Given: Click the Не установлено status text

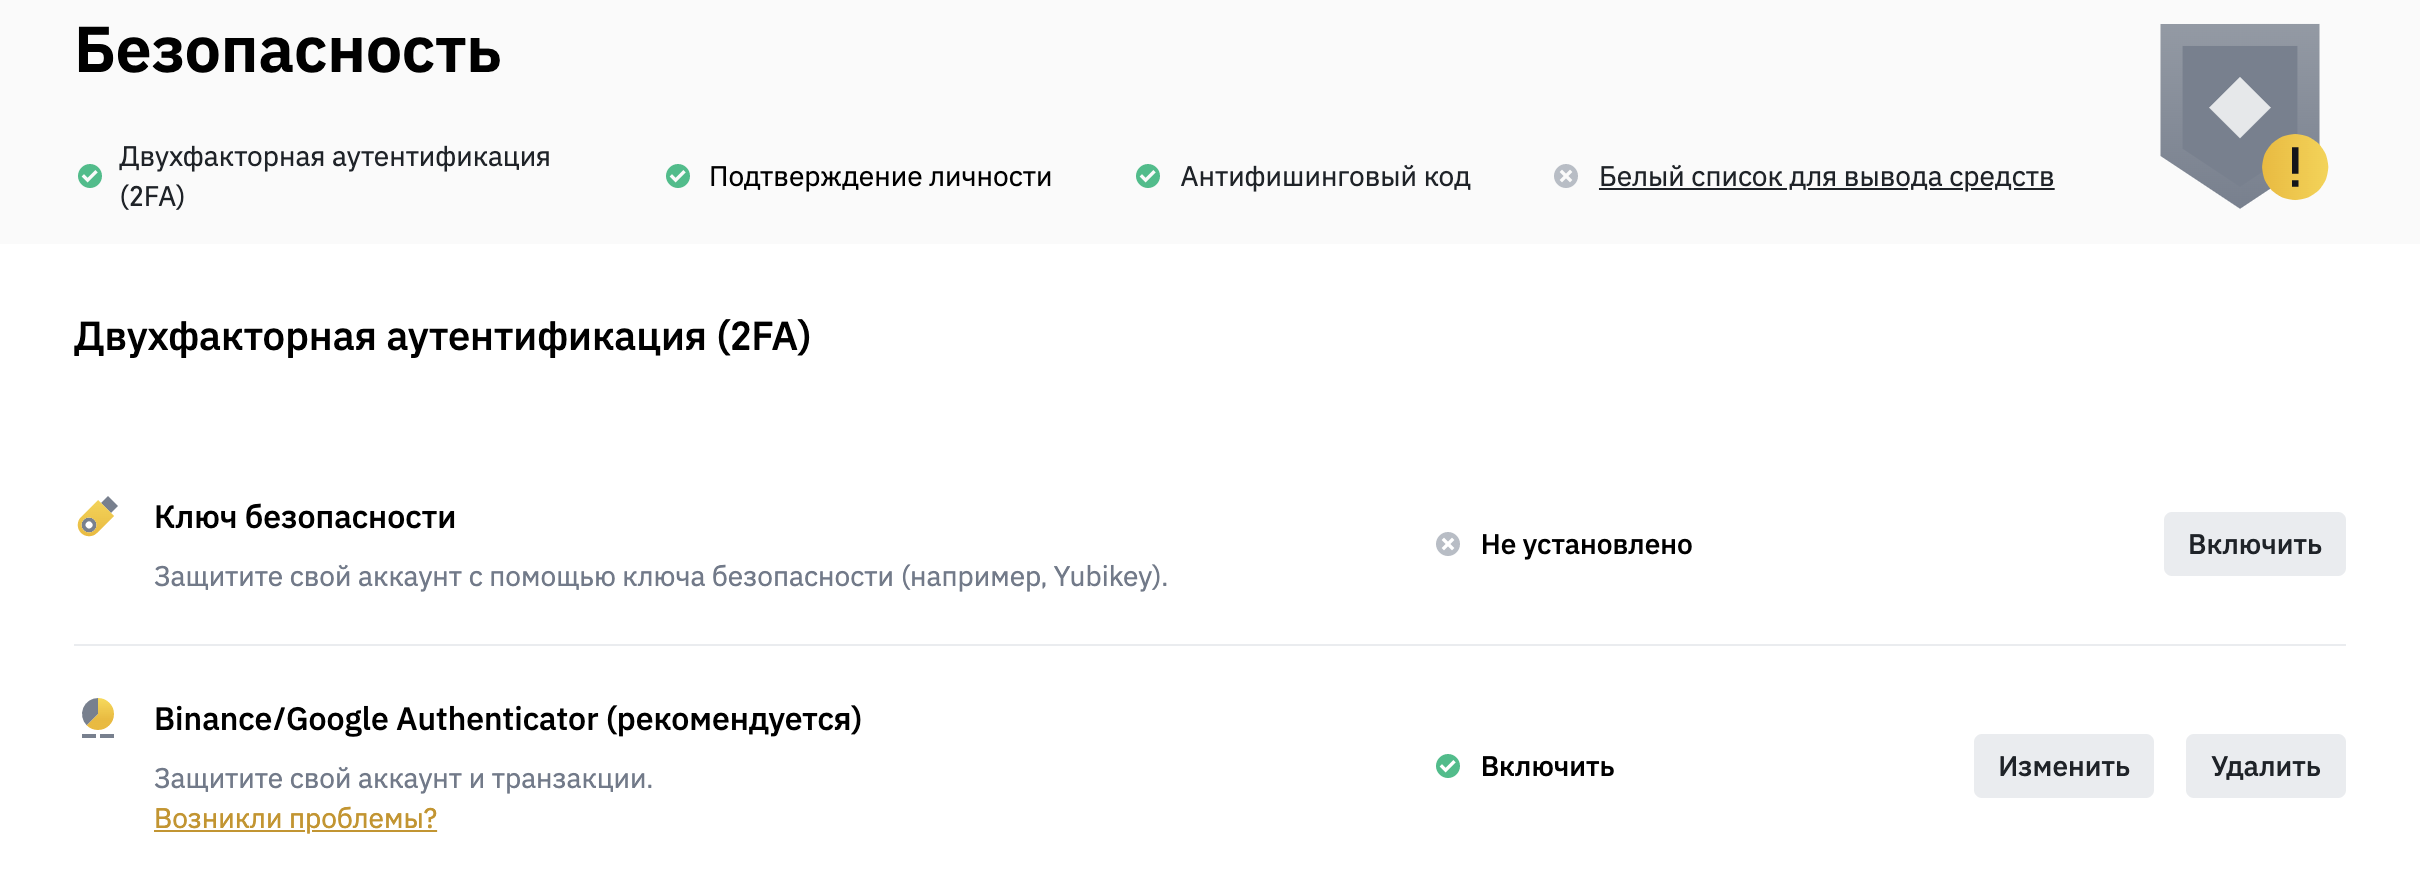Looking at the screenshot, I should click(1586, 545).
